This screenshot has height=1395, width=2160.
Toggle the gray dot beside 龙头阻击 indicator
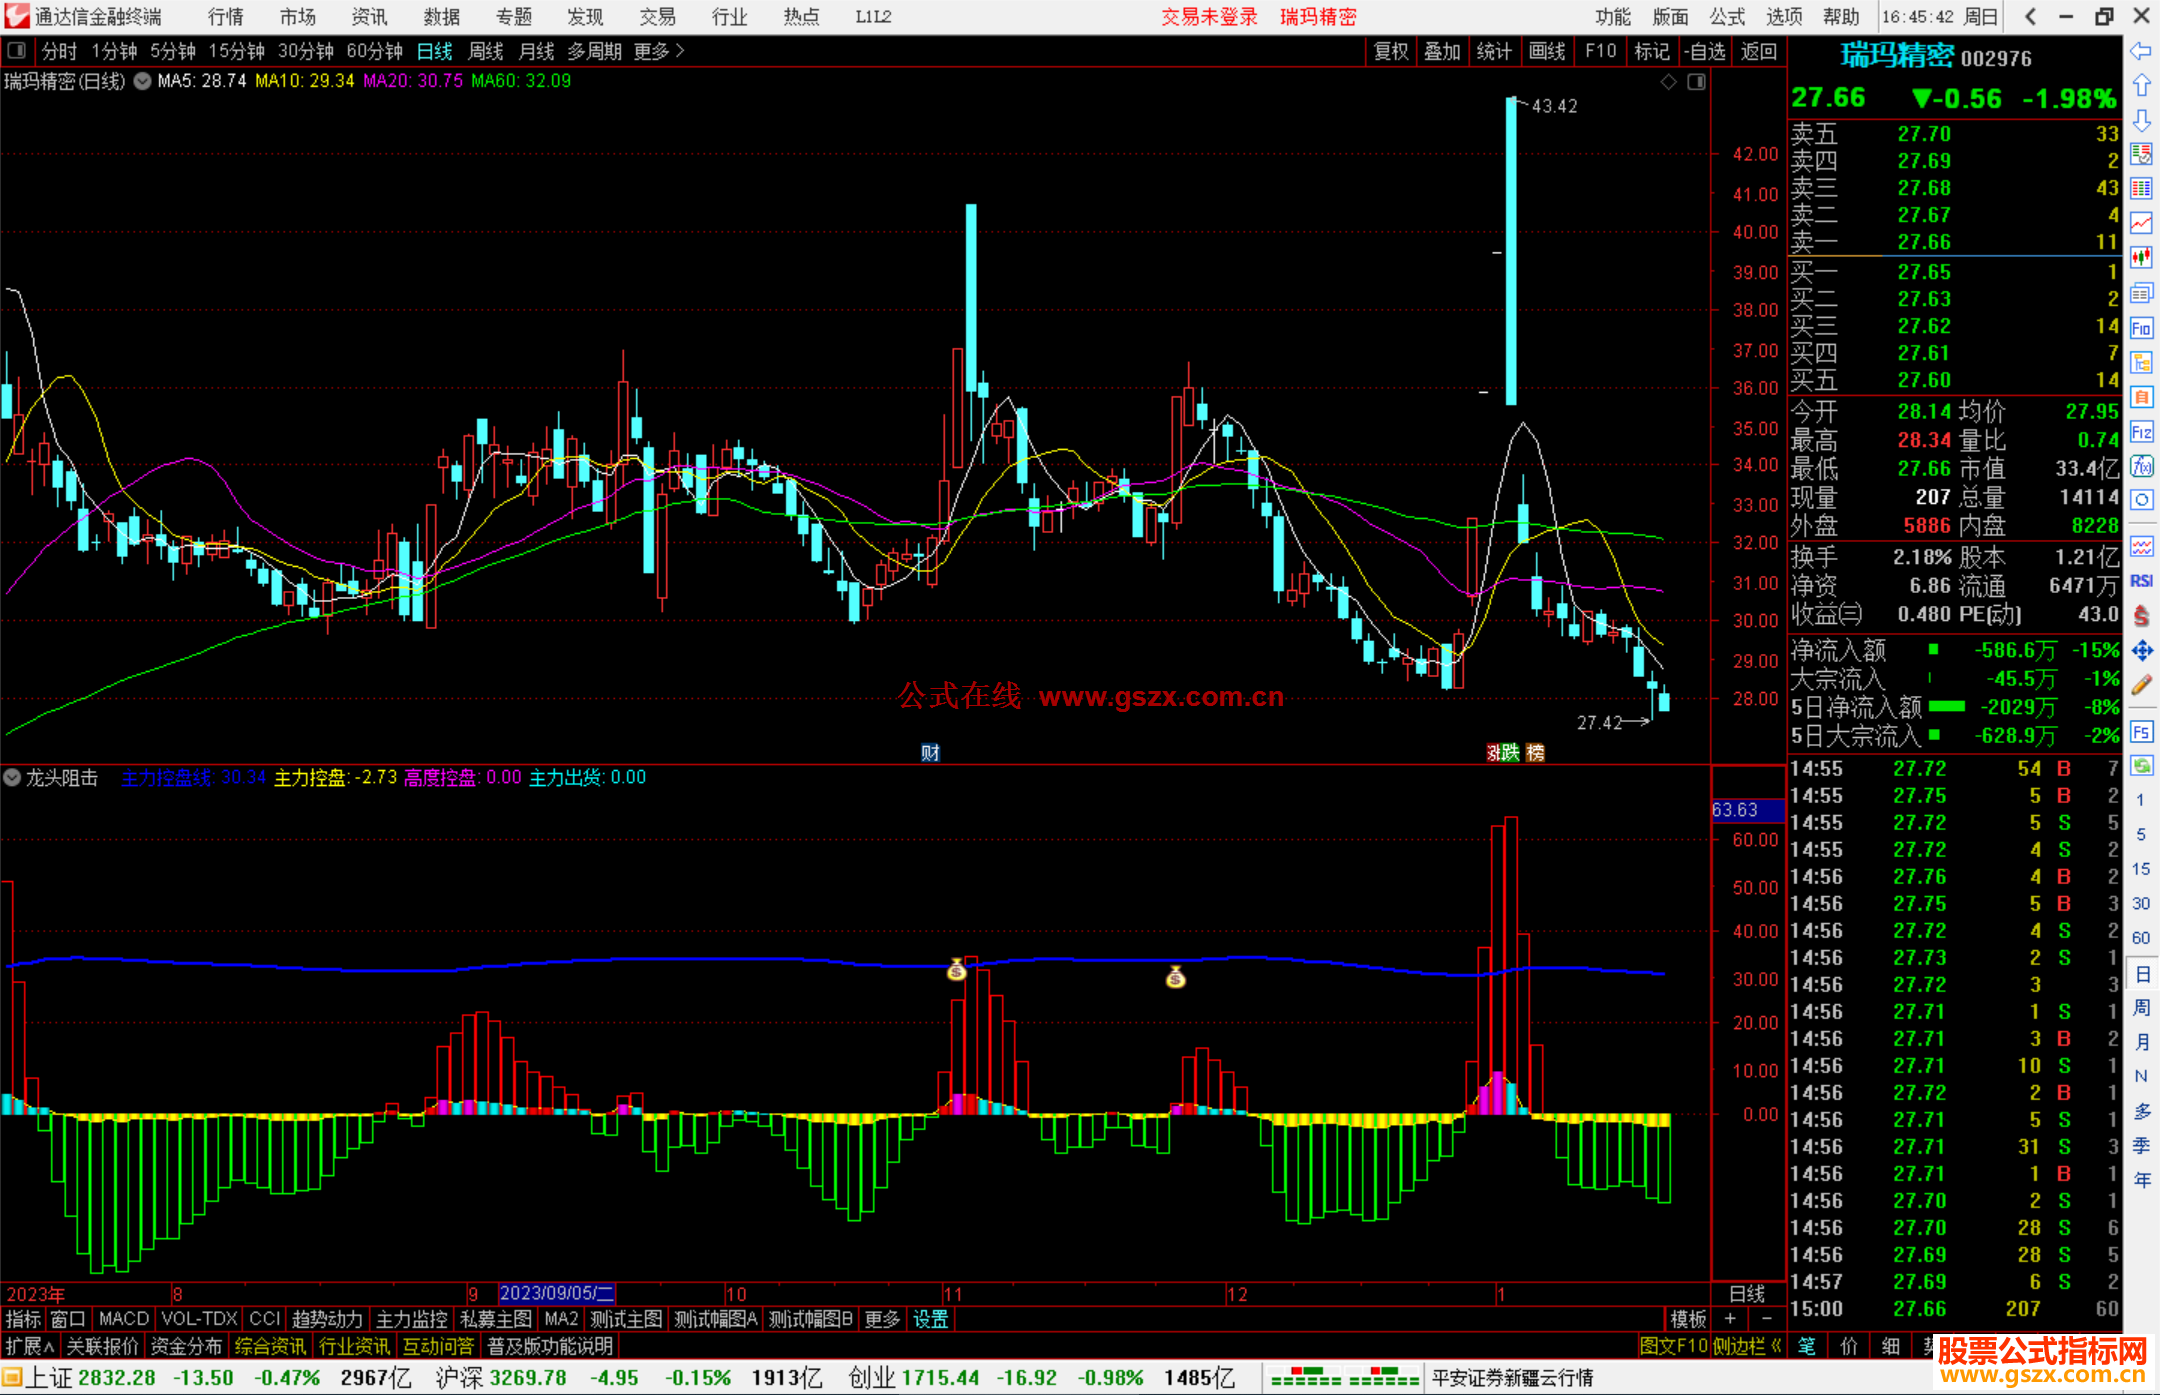(x=13, y=777)
